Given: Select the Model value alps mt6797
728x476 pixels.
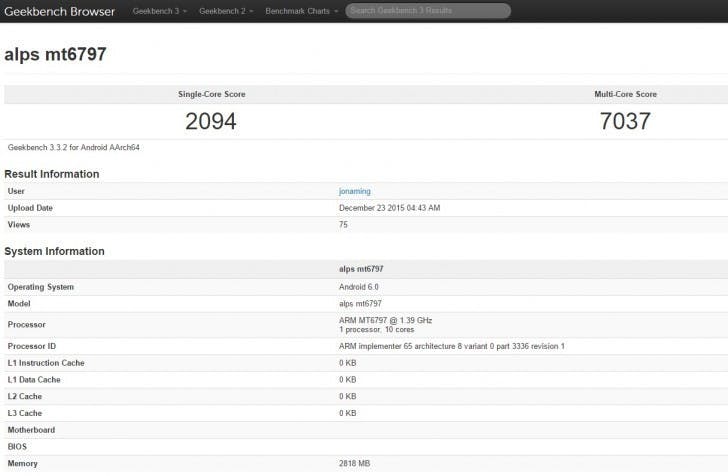Looking at the screenshot, I should pyautogui.click(x=360, y=304).
